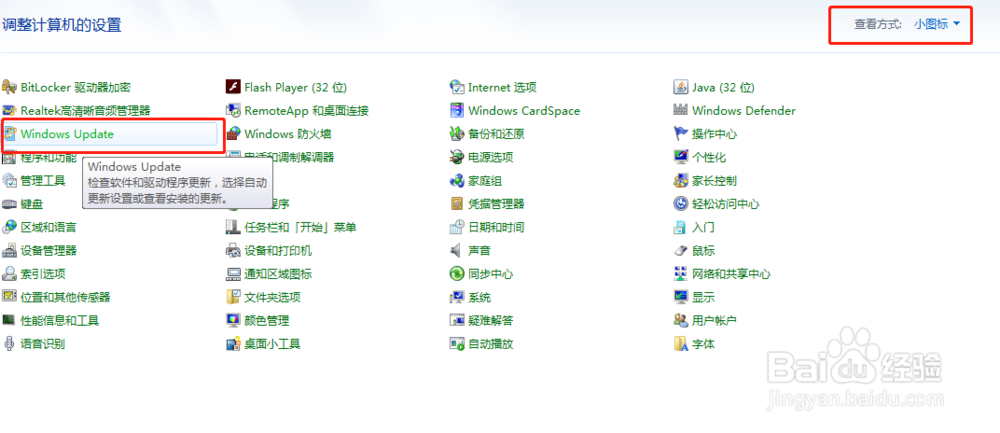Open the 小图标 view mode dropdown

point(937,24)
